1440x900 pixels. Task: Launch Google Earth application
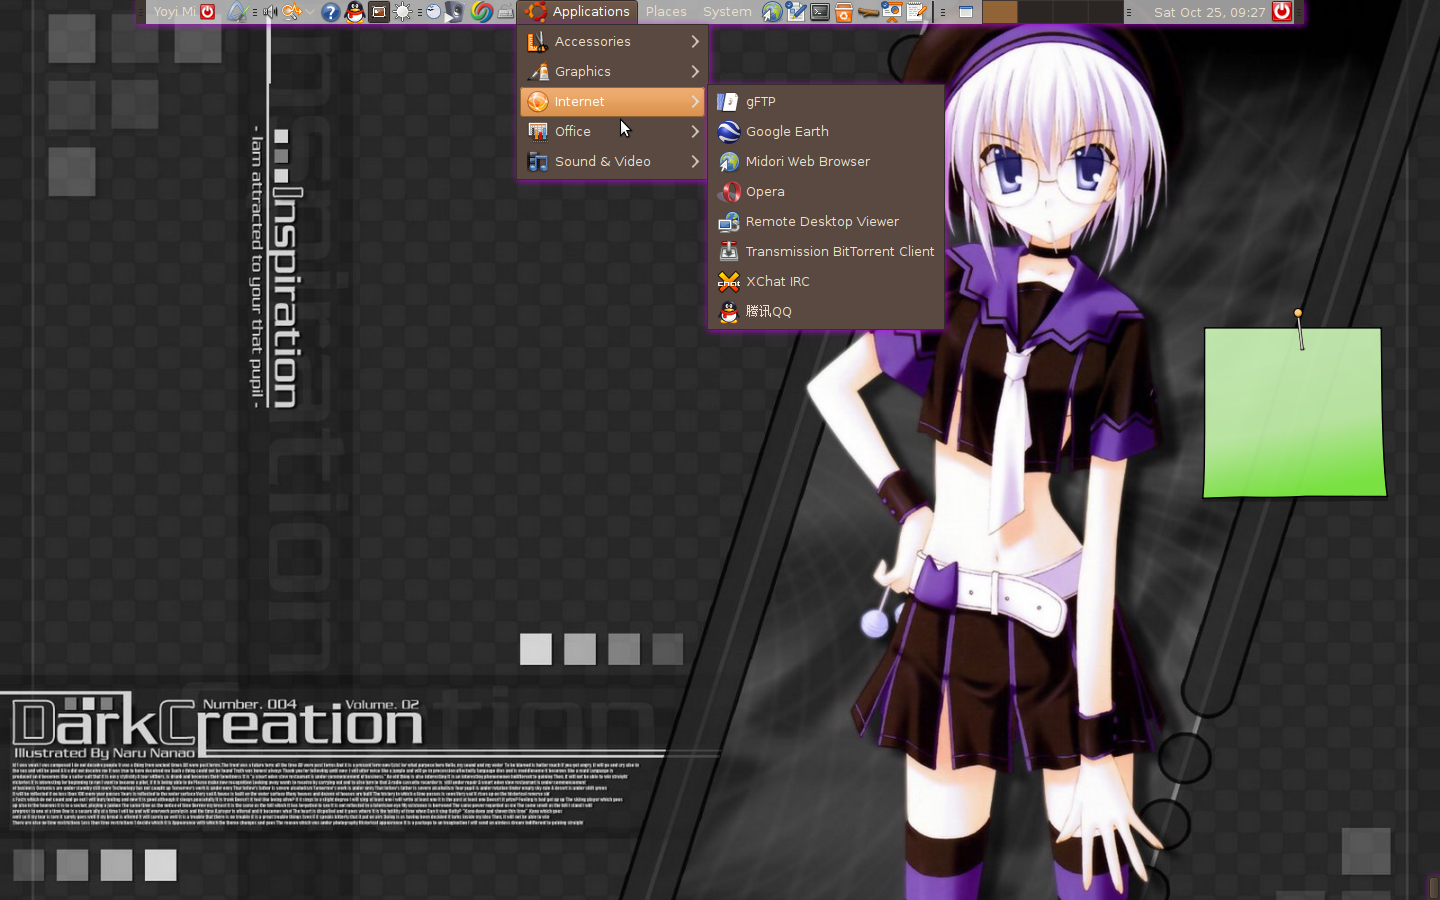[826, 131]
